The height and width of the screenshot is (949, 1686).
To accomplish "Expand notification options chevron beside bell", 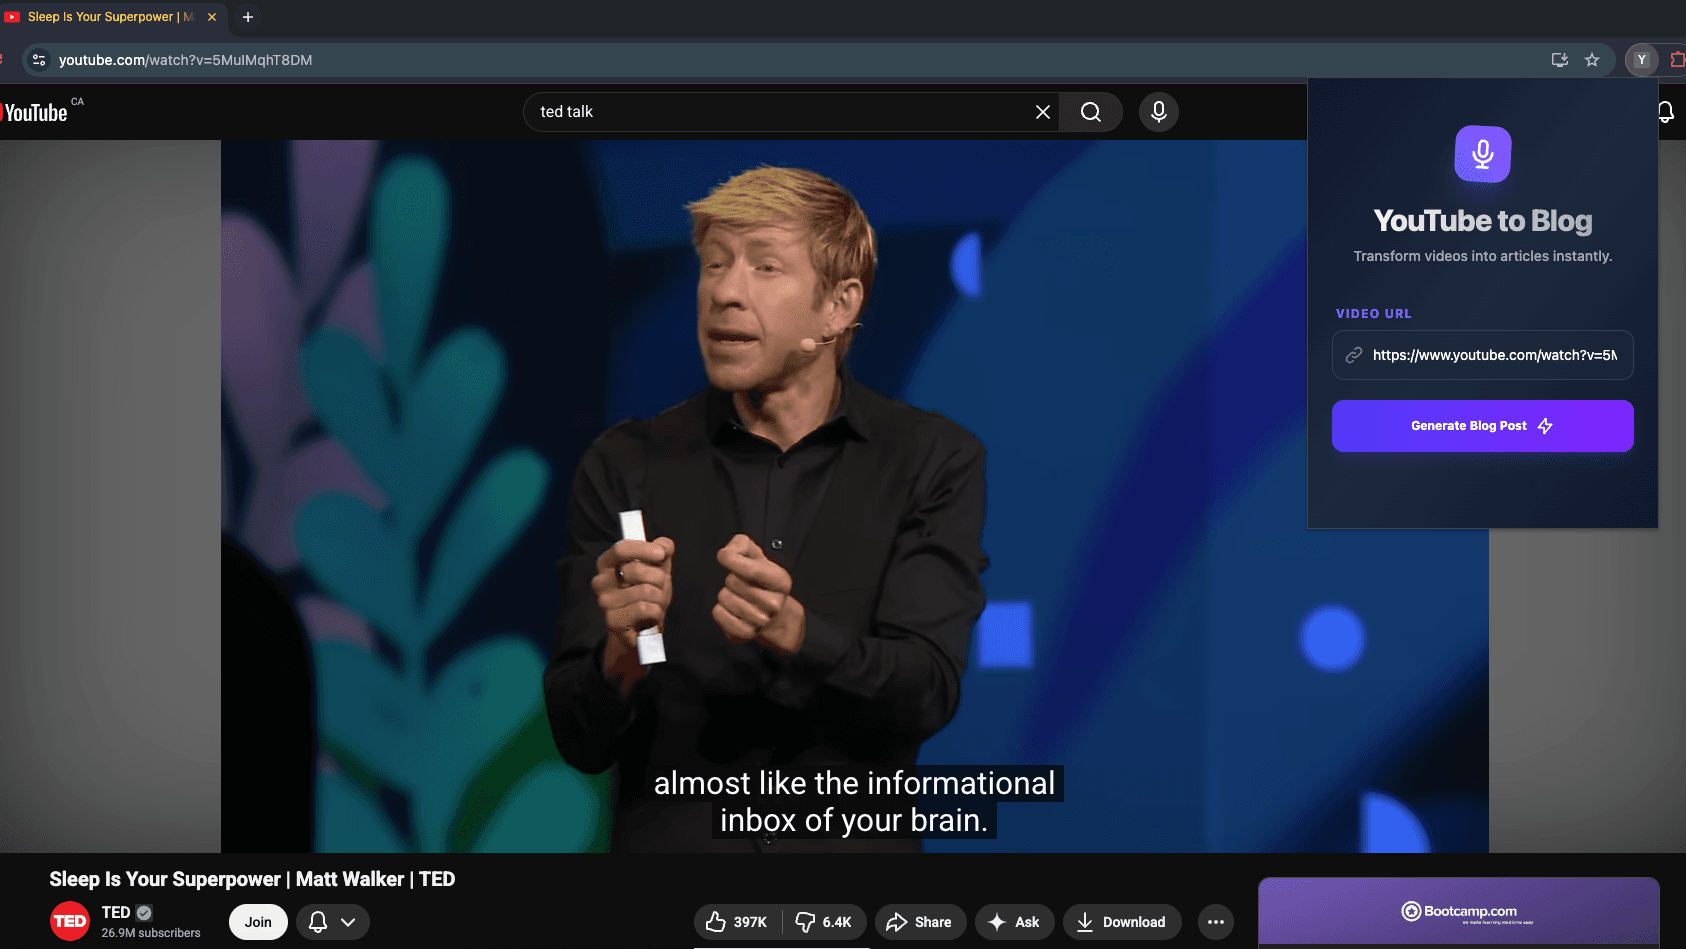I will pyautogui.click(x=348, y=922).
